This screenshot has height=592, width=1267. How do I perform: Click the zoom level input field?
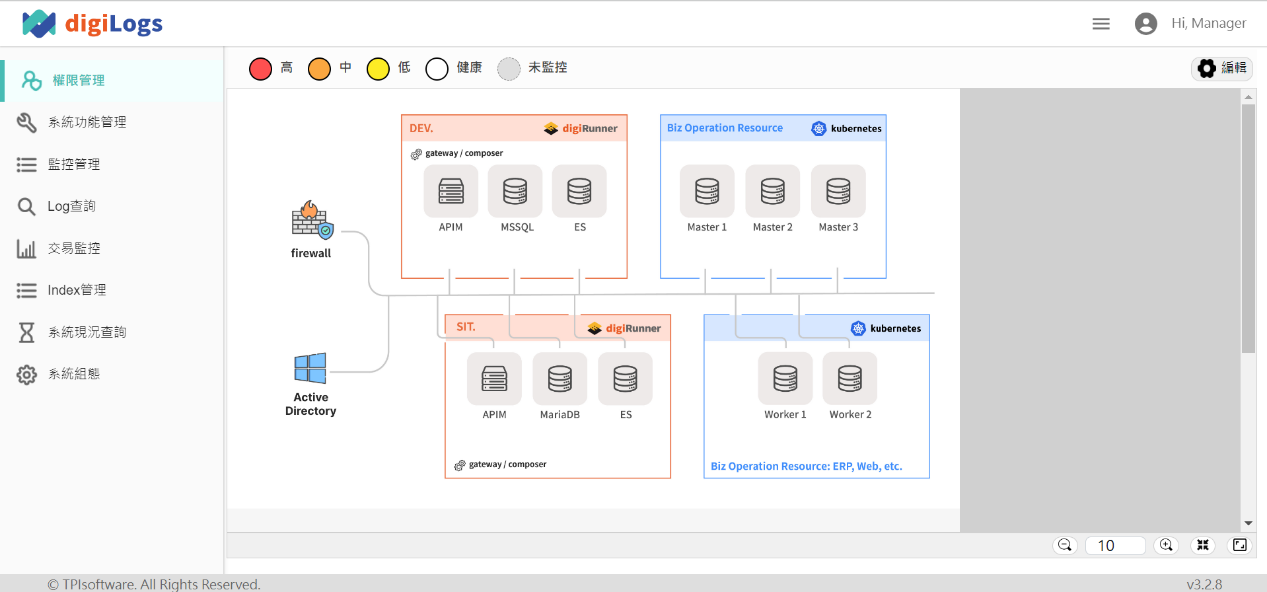tap(1115, 545)
